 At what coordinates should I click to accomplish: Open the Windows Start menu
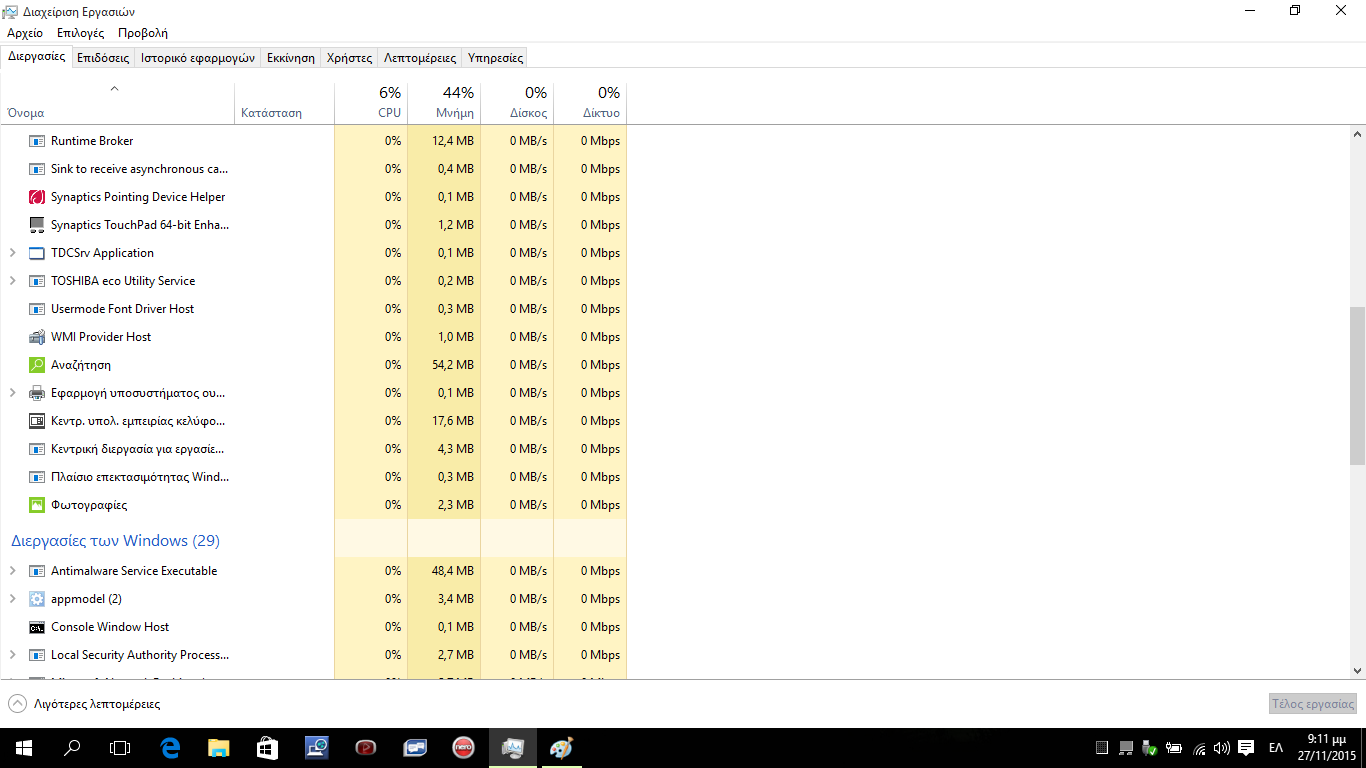[x=24, y=747]
